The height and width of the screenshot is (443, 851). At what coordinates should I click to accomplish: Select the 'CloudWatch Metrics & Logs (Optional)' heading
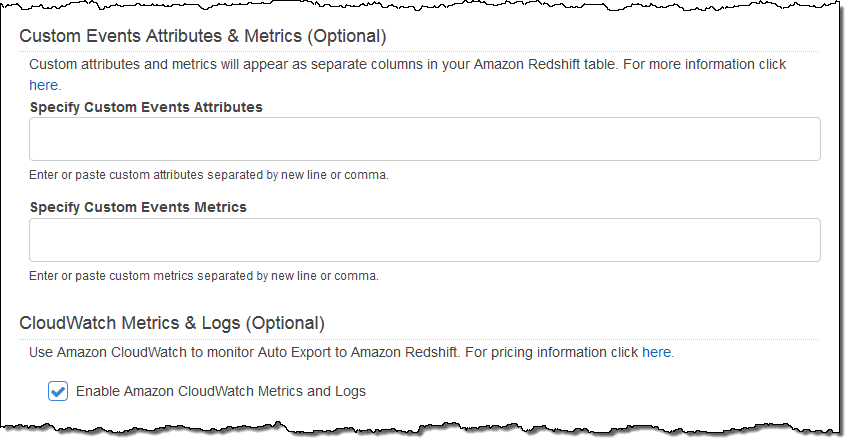tap(172, 323)
